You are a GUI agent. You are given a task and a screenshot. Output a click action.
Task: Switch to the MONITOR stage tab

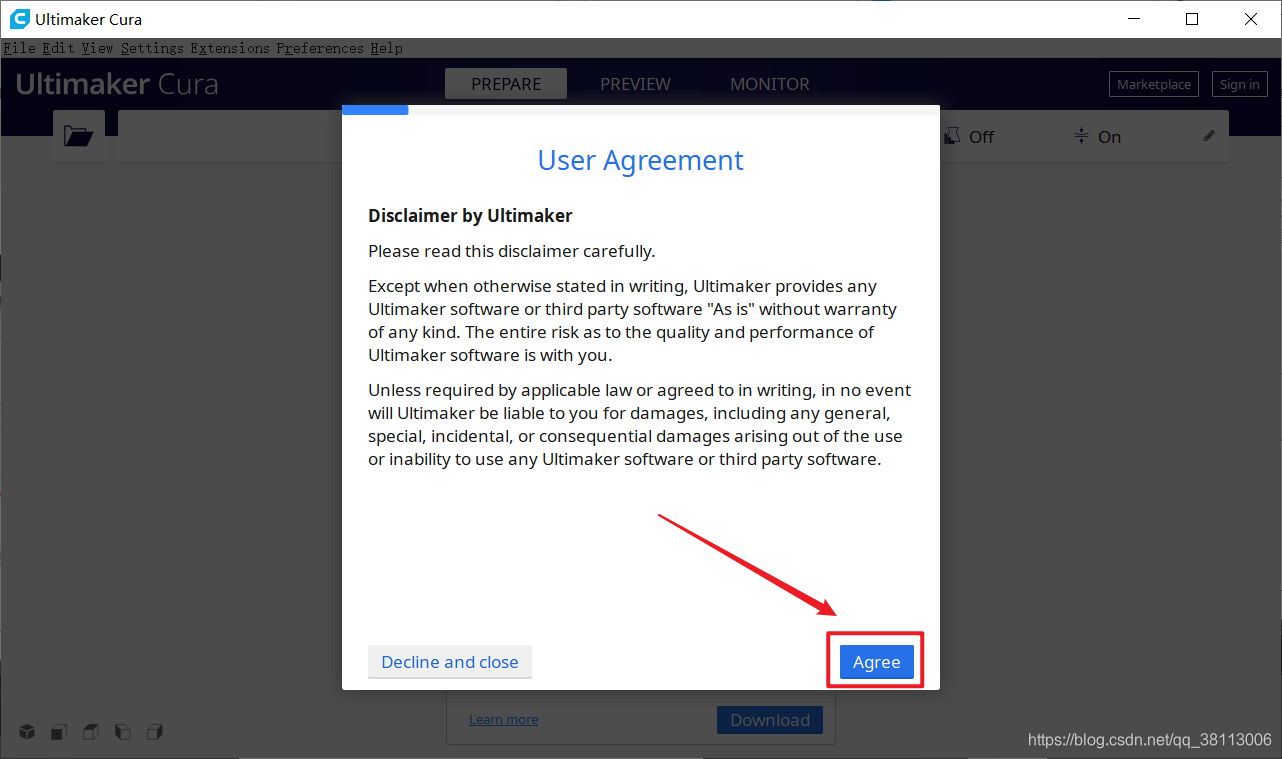click(x=770, y=84)
